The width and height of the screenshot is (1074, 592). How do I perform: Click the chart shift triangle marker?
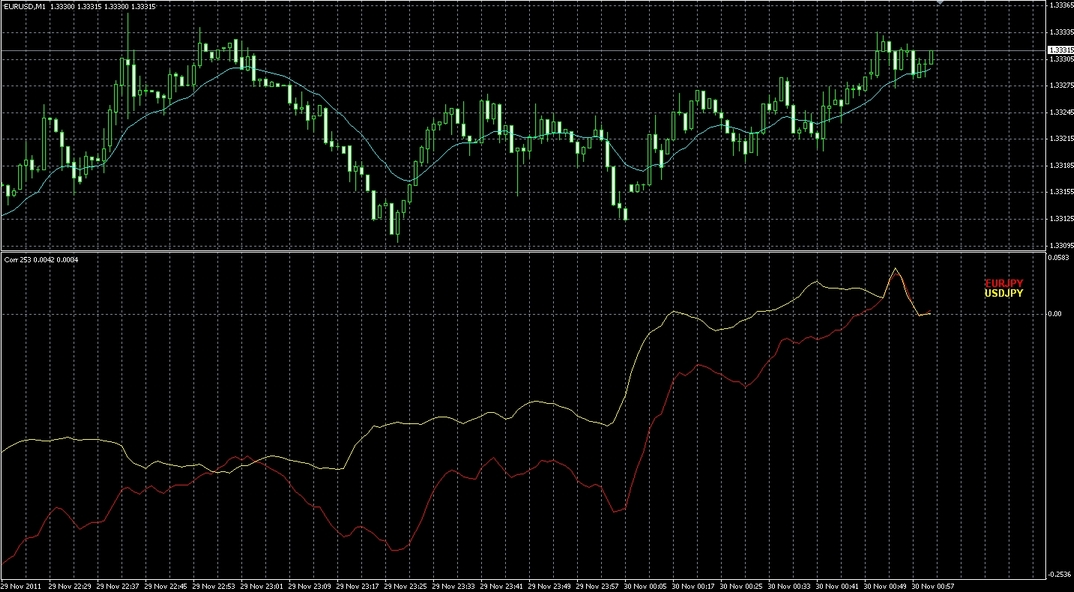click(x=940, y=2)
